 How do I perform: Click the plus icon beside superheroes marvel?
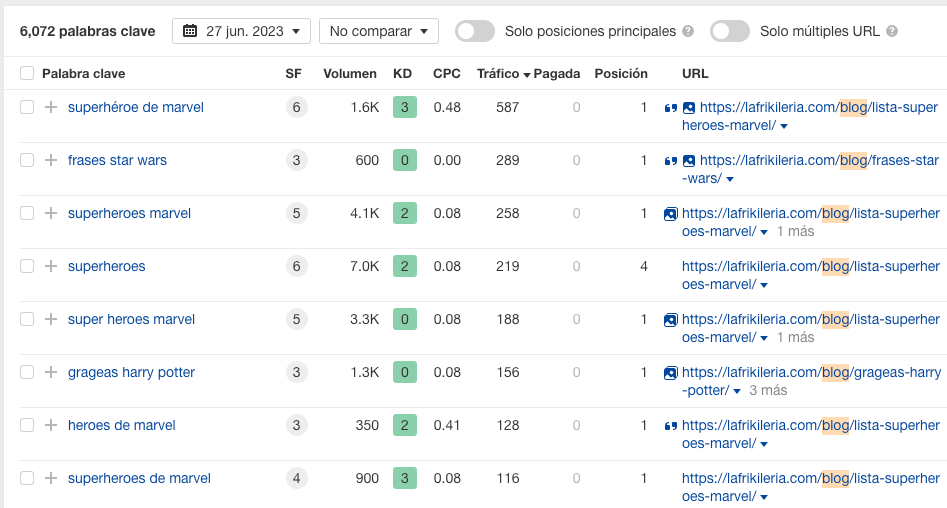pyautogui.click(x=51, y=213)
